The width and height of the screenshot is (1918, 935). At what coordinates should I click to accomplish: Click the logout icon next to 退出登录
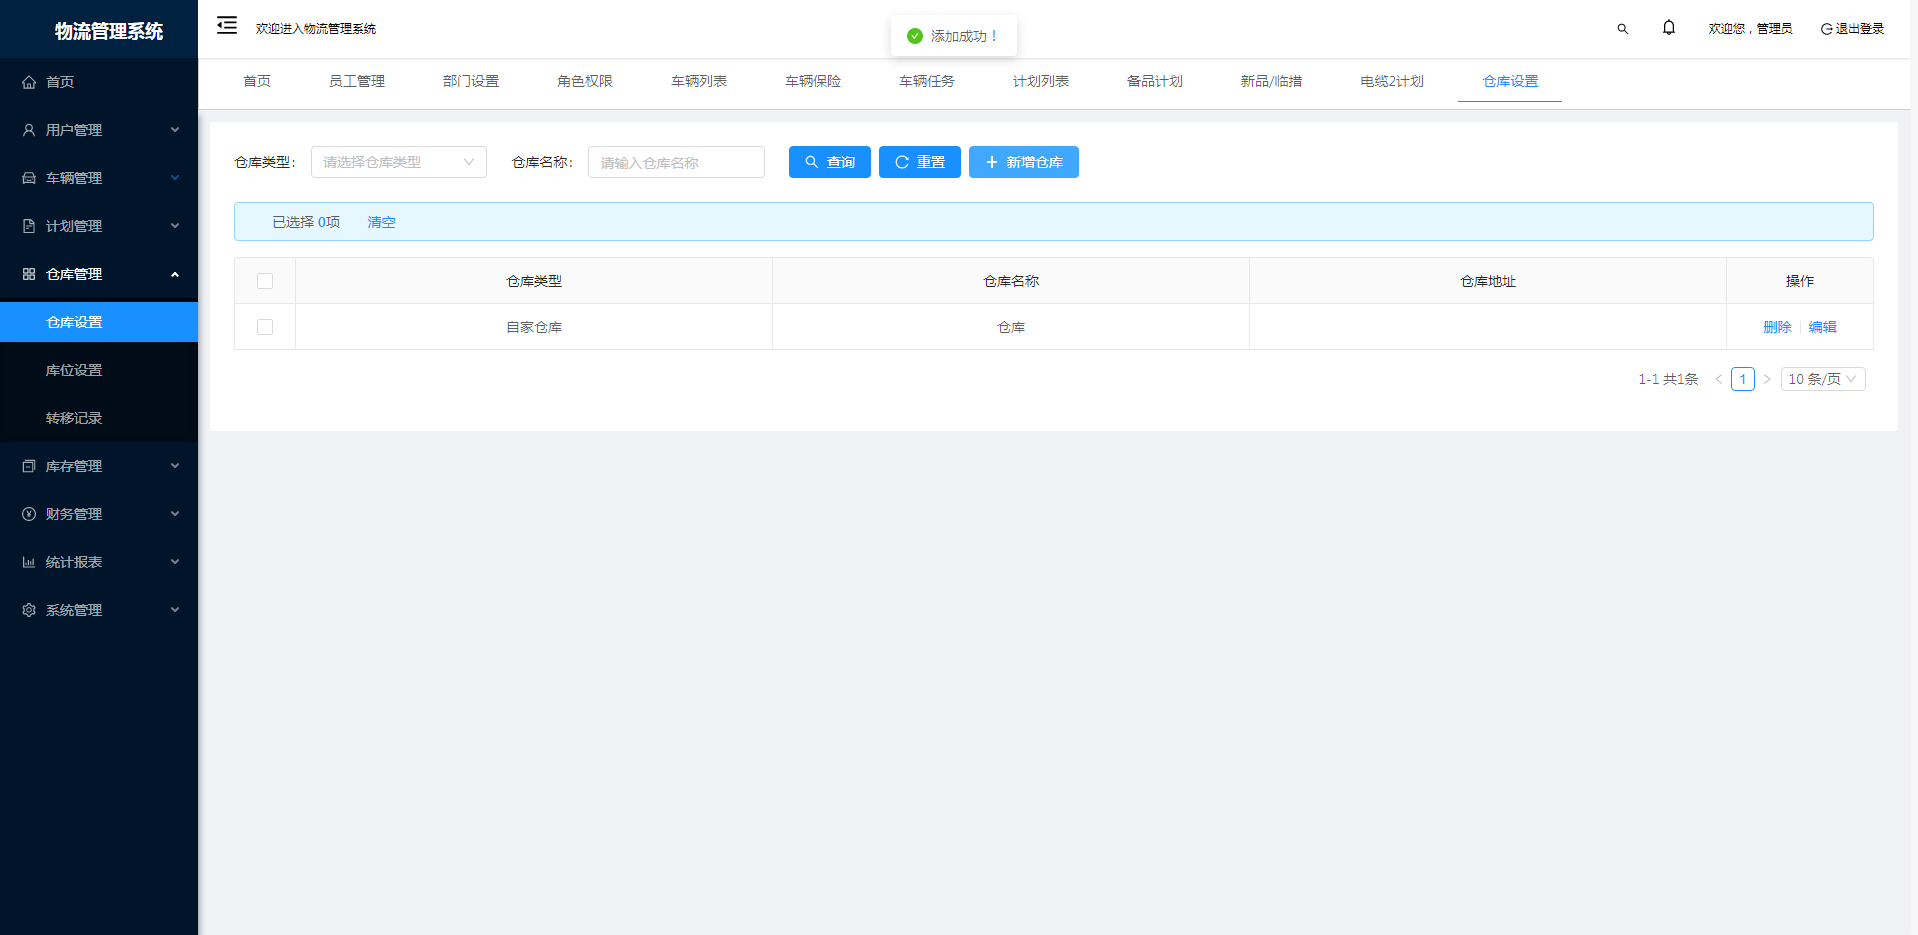coord(1826,29)
